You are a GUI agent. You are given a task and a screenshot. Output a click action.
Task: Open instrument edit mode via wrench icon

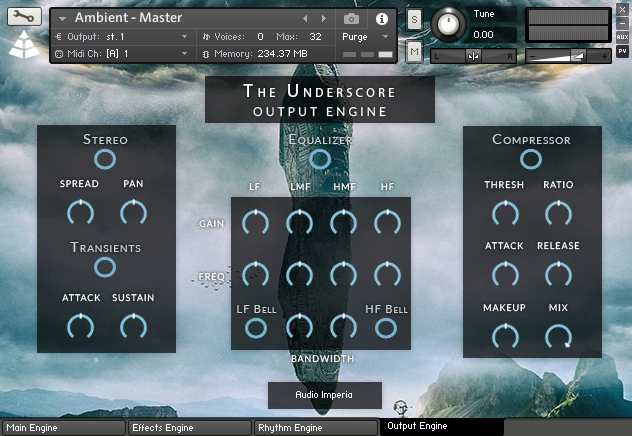[x=24, y=17]
